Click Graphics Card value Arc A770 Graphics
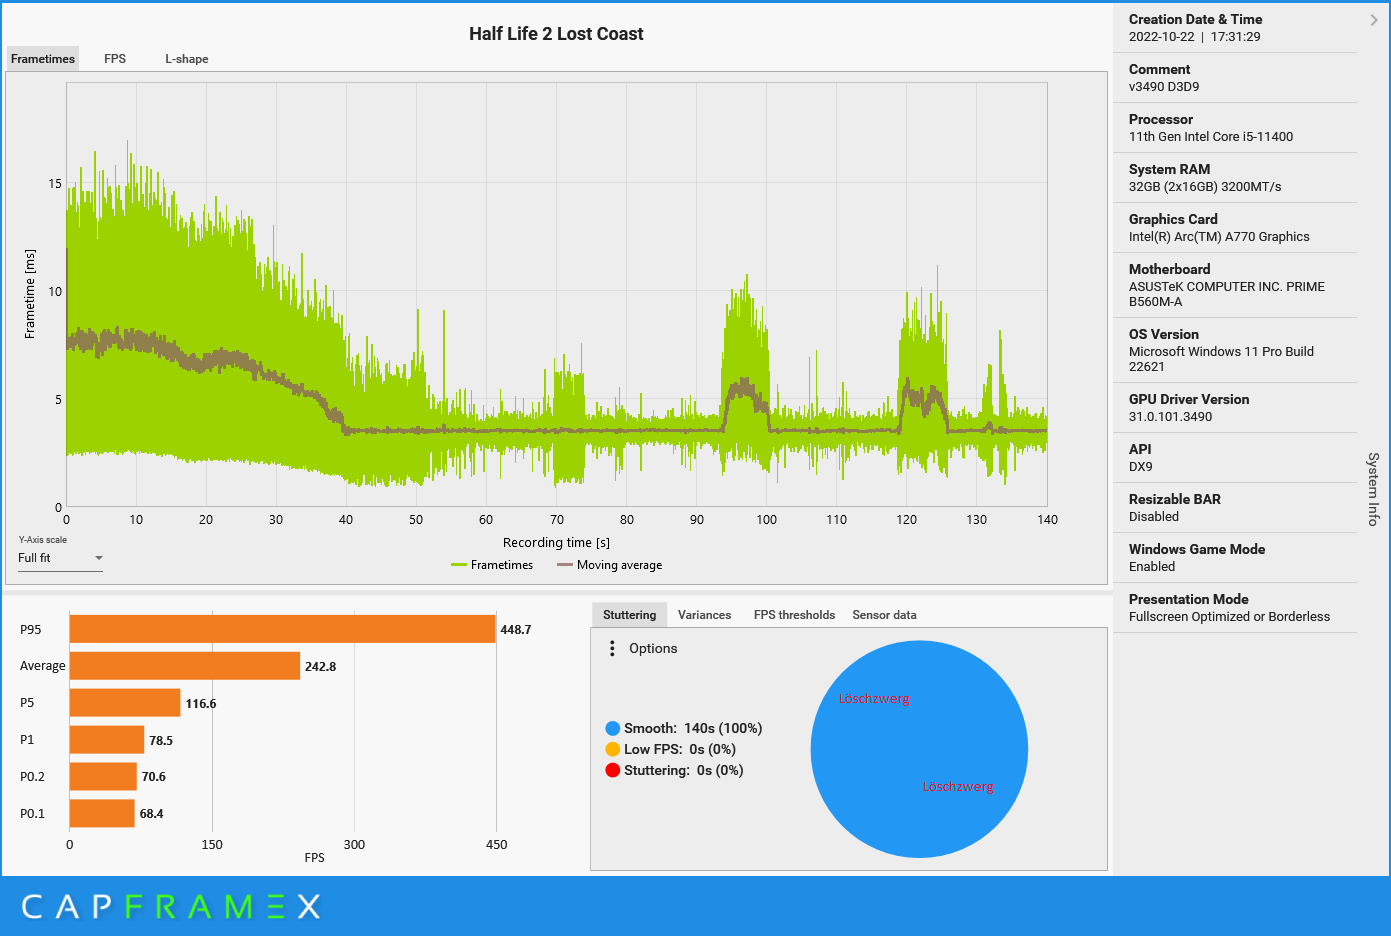 (1219, 237)
